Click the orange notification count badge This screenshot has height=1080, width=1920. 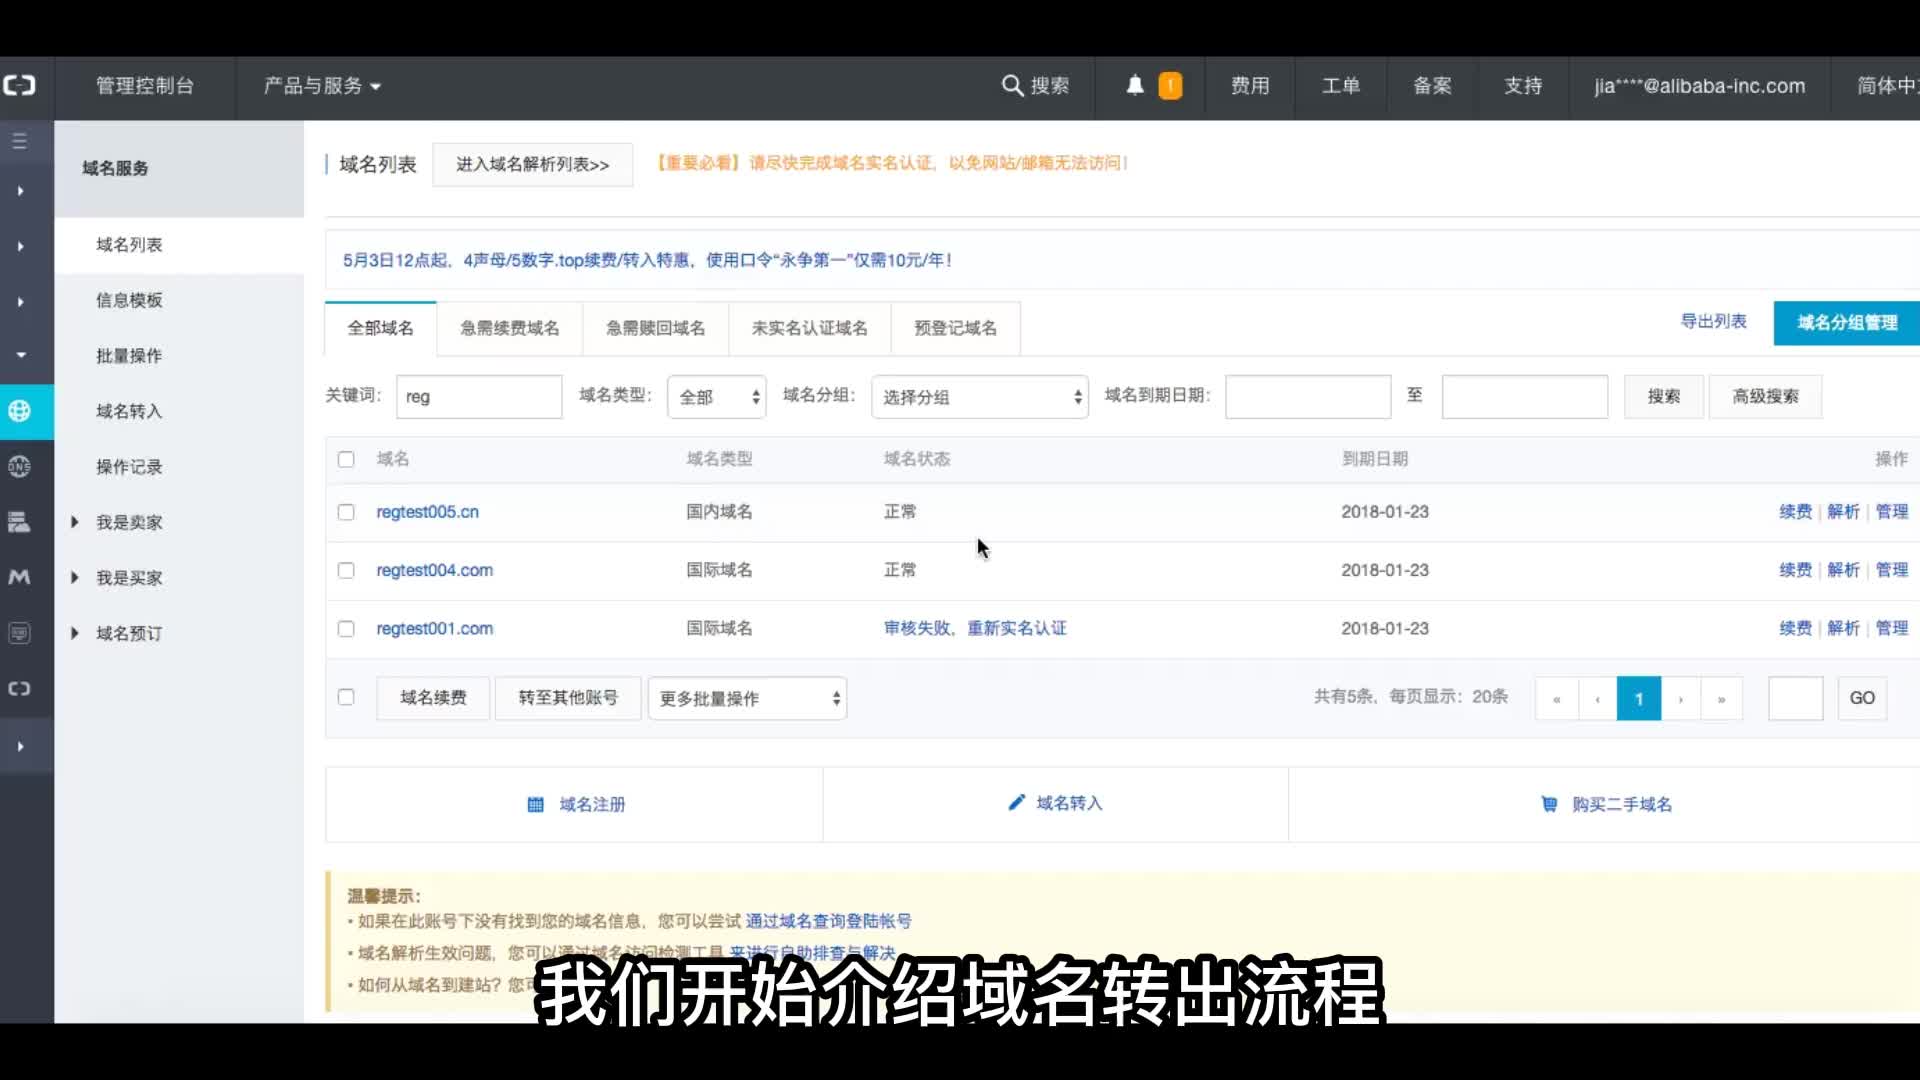pos(1170,86)
